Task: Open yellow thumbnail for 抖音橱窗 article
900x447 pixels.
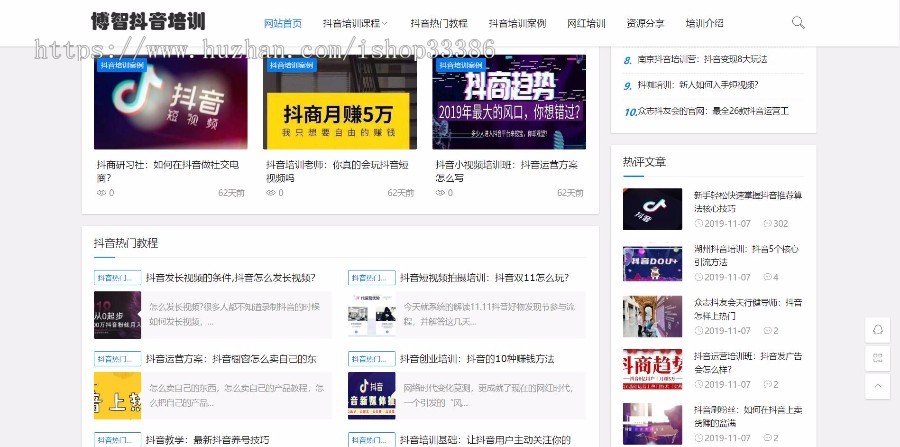Action: pyautogui.click(x=118, y=396)
